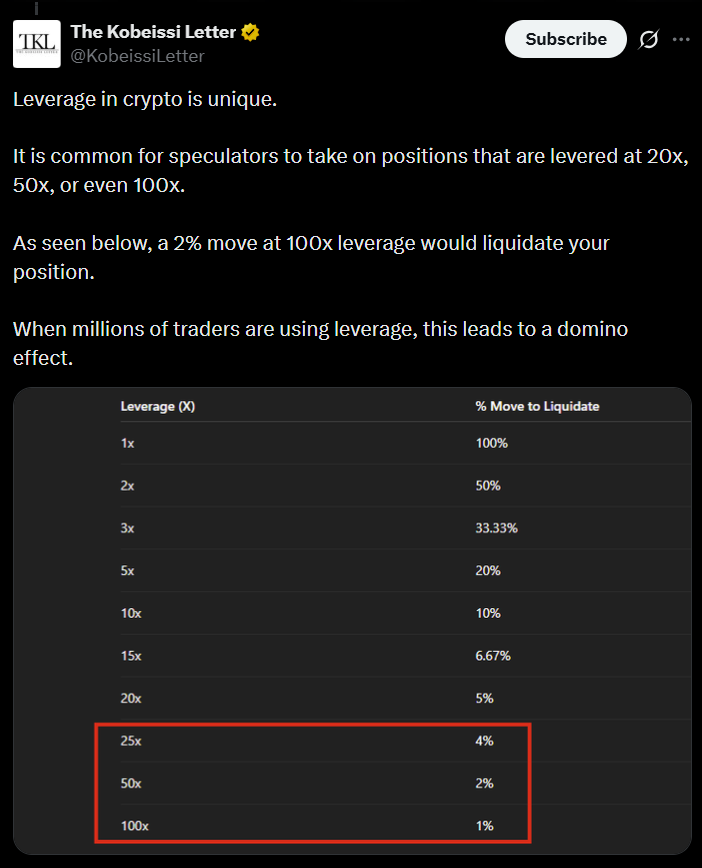
Task: Open the @KobeissiLetter handle link
Action: [x=135, y=56]
